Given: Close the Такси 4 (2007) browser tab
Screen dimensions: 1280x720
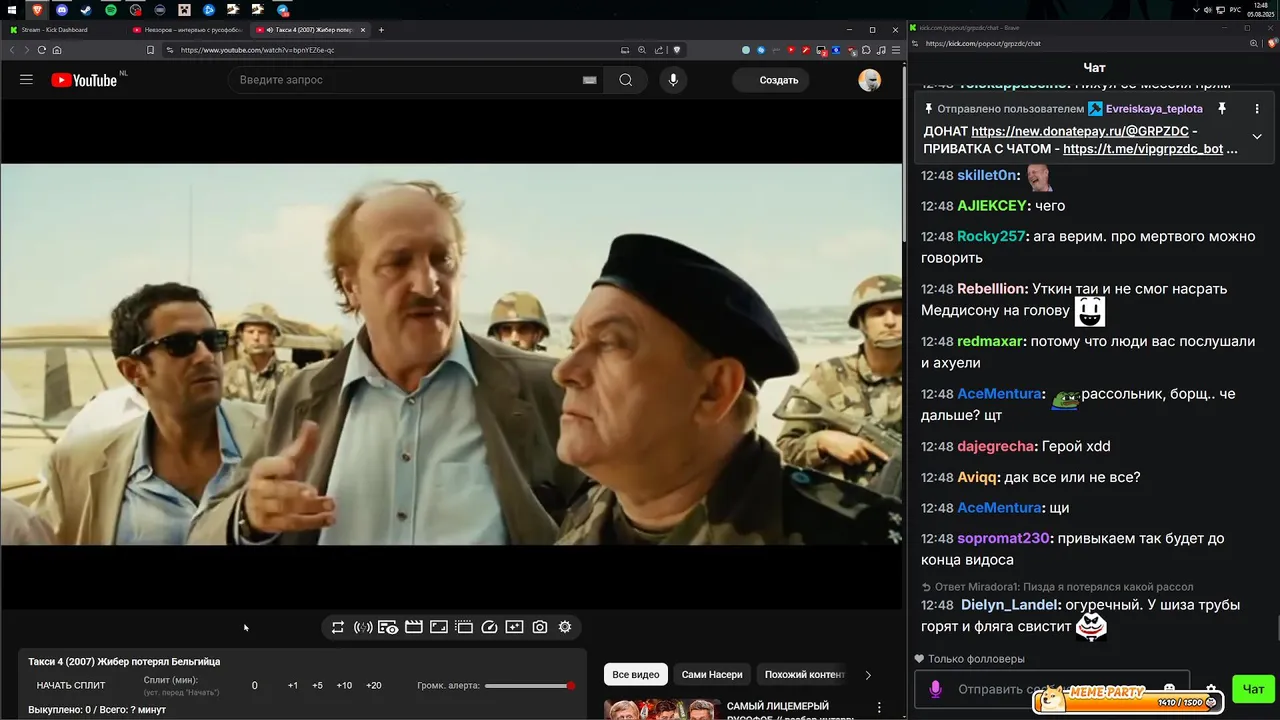Looking at the screenshot, I should pyautogui.click(x=363, y=30).
